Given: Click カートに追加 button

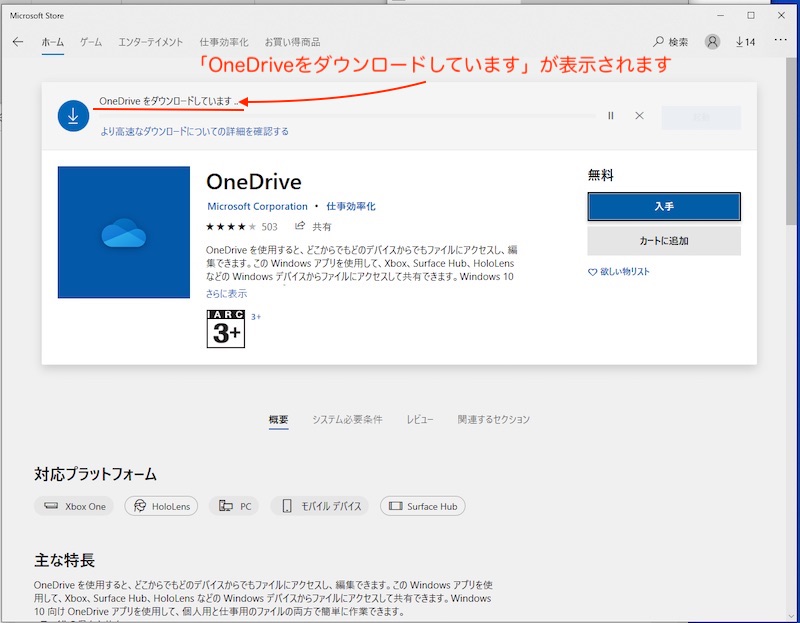Looking at the screenshot, I should (664, 241).
